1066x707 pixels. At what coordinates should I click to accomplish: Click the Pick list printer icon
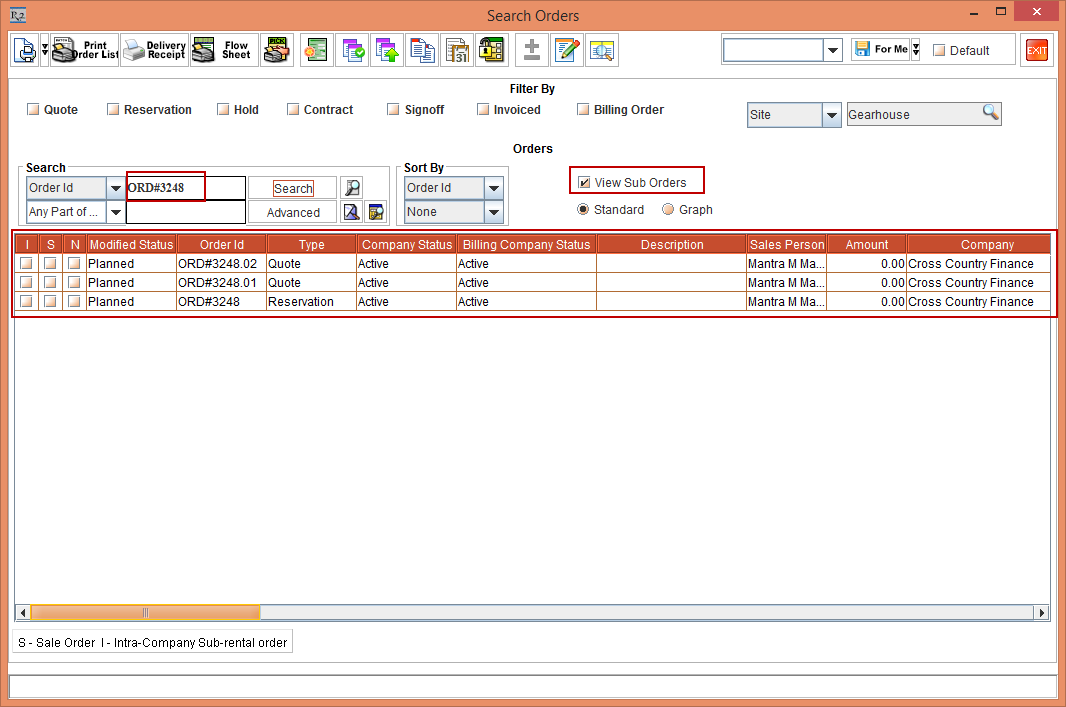[276, 50]
